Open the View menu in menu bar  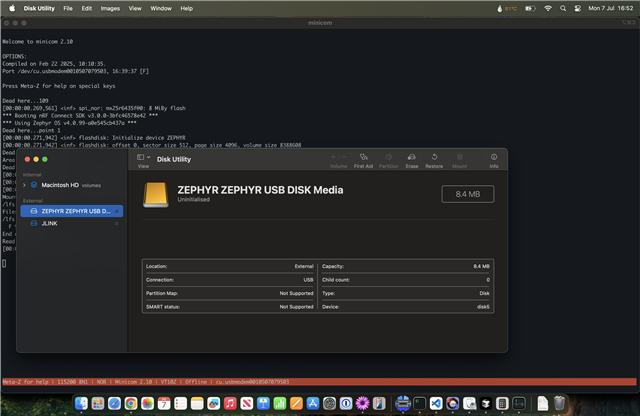click(x=135, y=8)
